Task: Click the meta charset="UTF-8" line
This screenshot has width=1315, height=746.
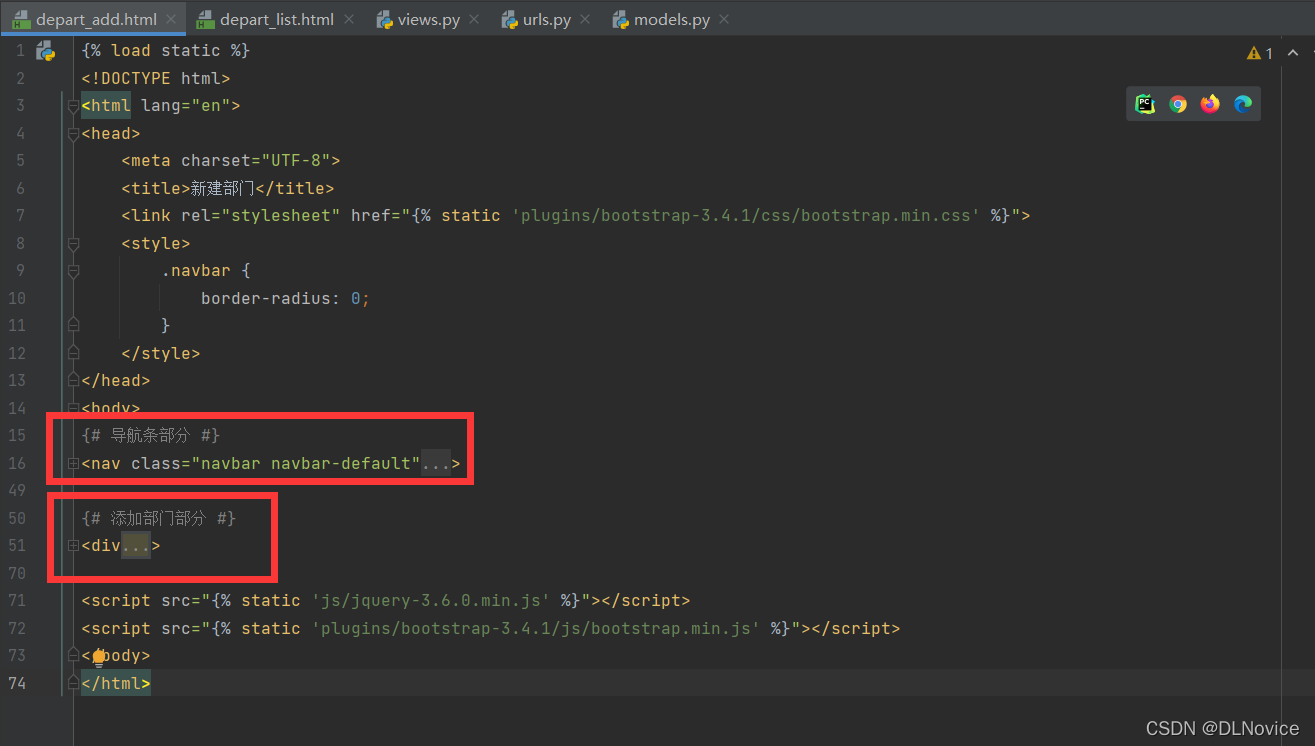Action: pos(232,160)
